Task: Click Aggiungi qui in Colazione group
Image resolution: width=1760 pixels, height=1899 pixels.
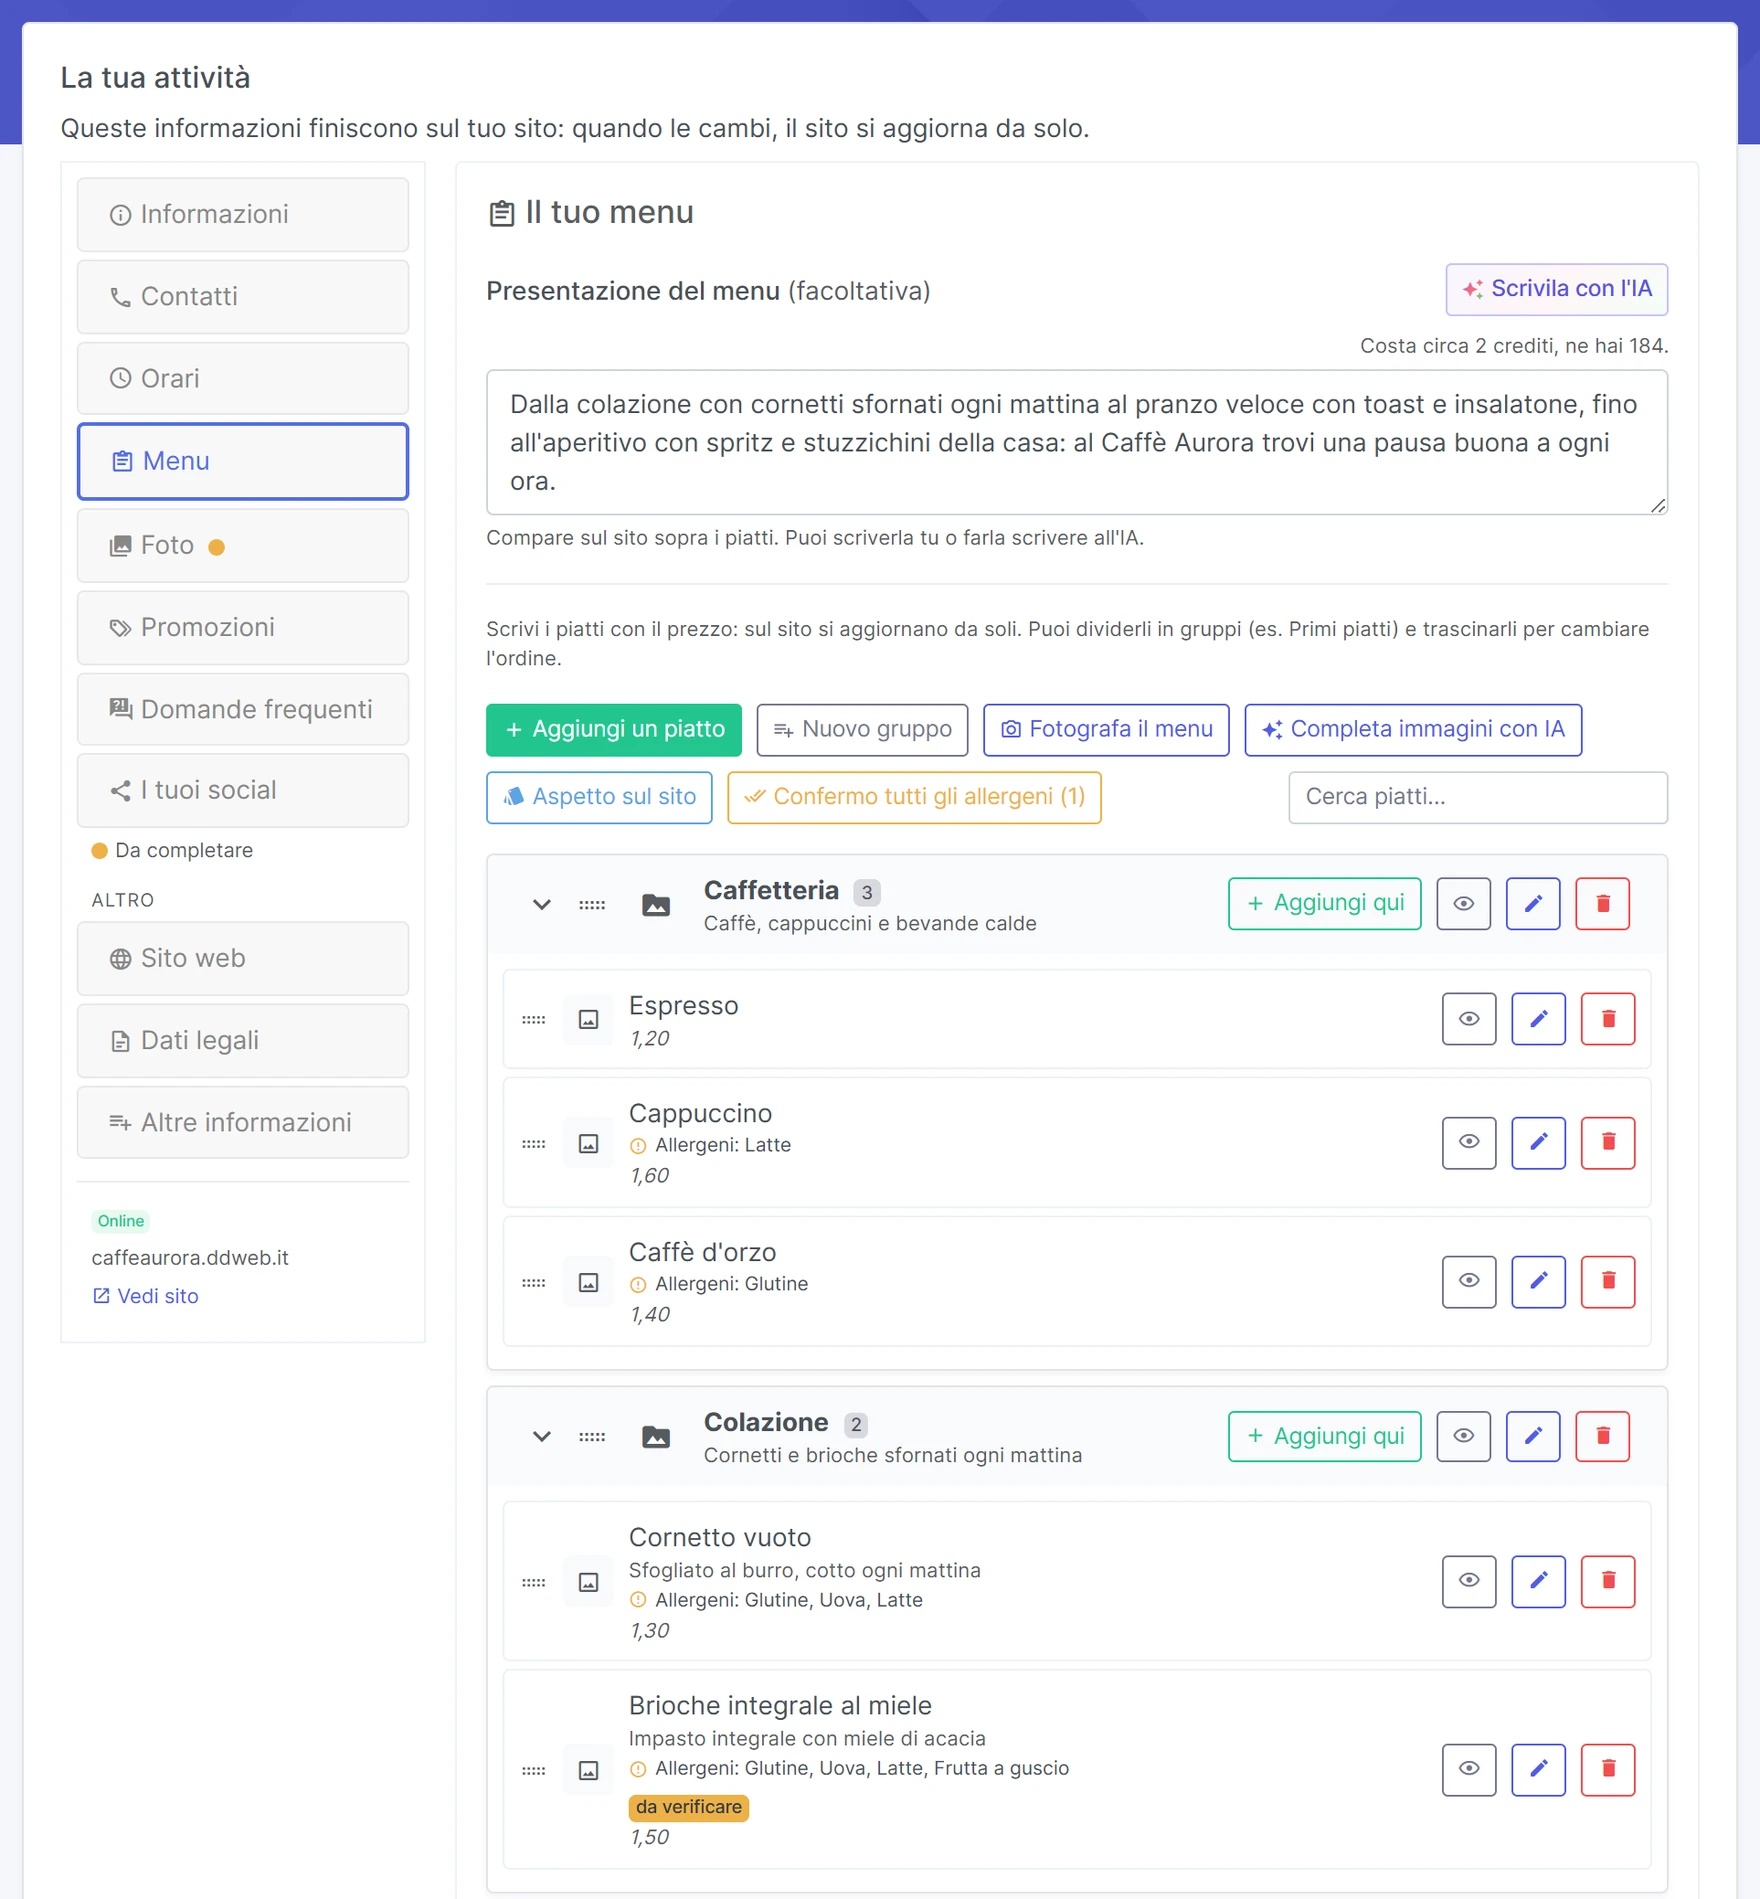Action: click(x=1325, y=1436)
